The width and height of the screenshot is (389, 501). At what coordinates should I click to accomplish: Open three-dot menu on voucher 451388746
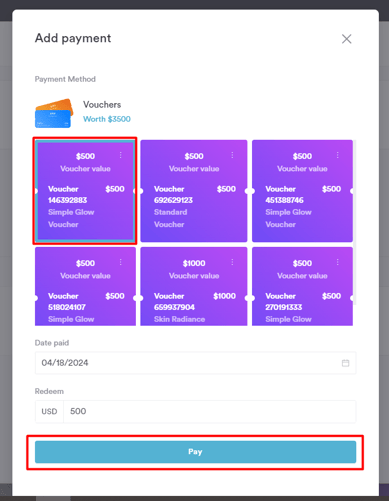[x=338, y=155]
